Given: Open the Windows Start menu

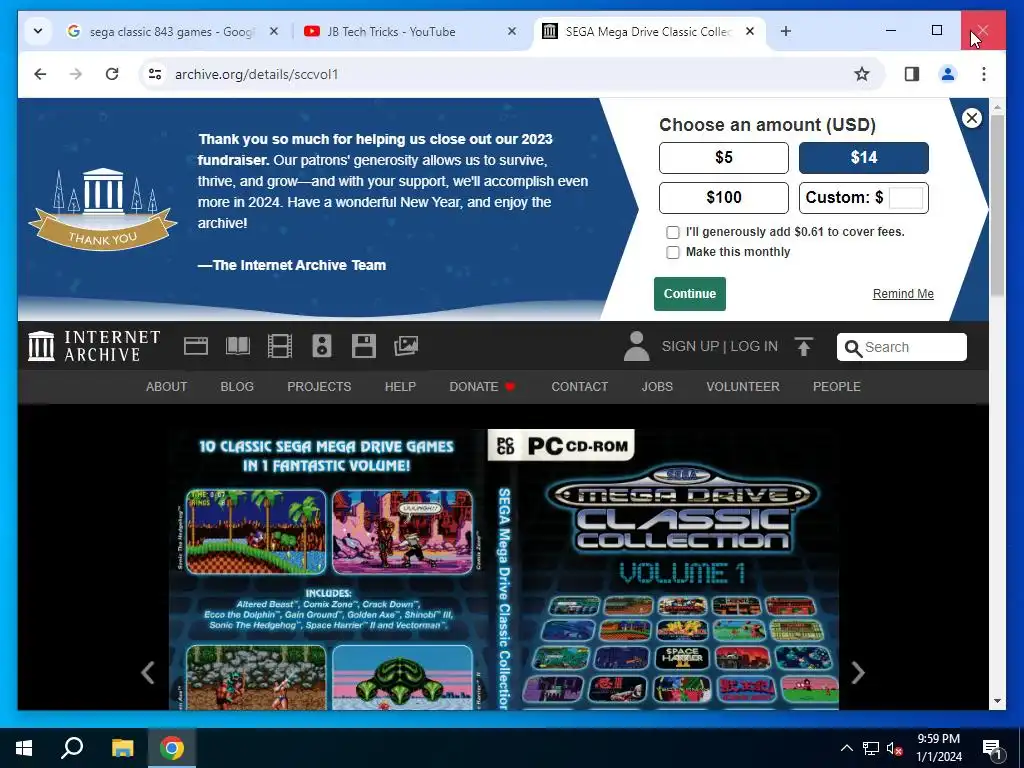Looking at the screenshot, I should pos(24,748).
